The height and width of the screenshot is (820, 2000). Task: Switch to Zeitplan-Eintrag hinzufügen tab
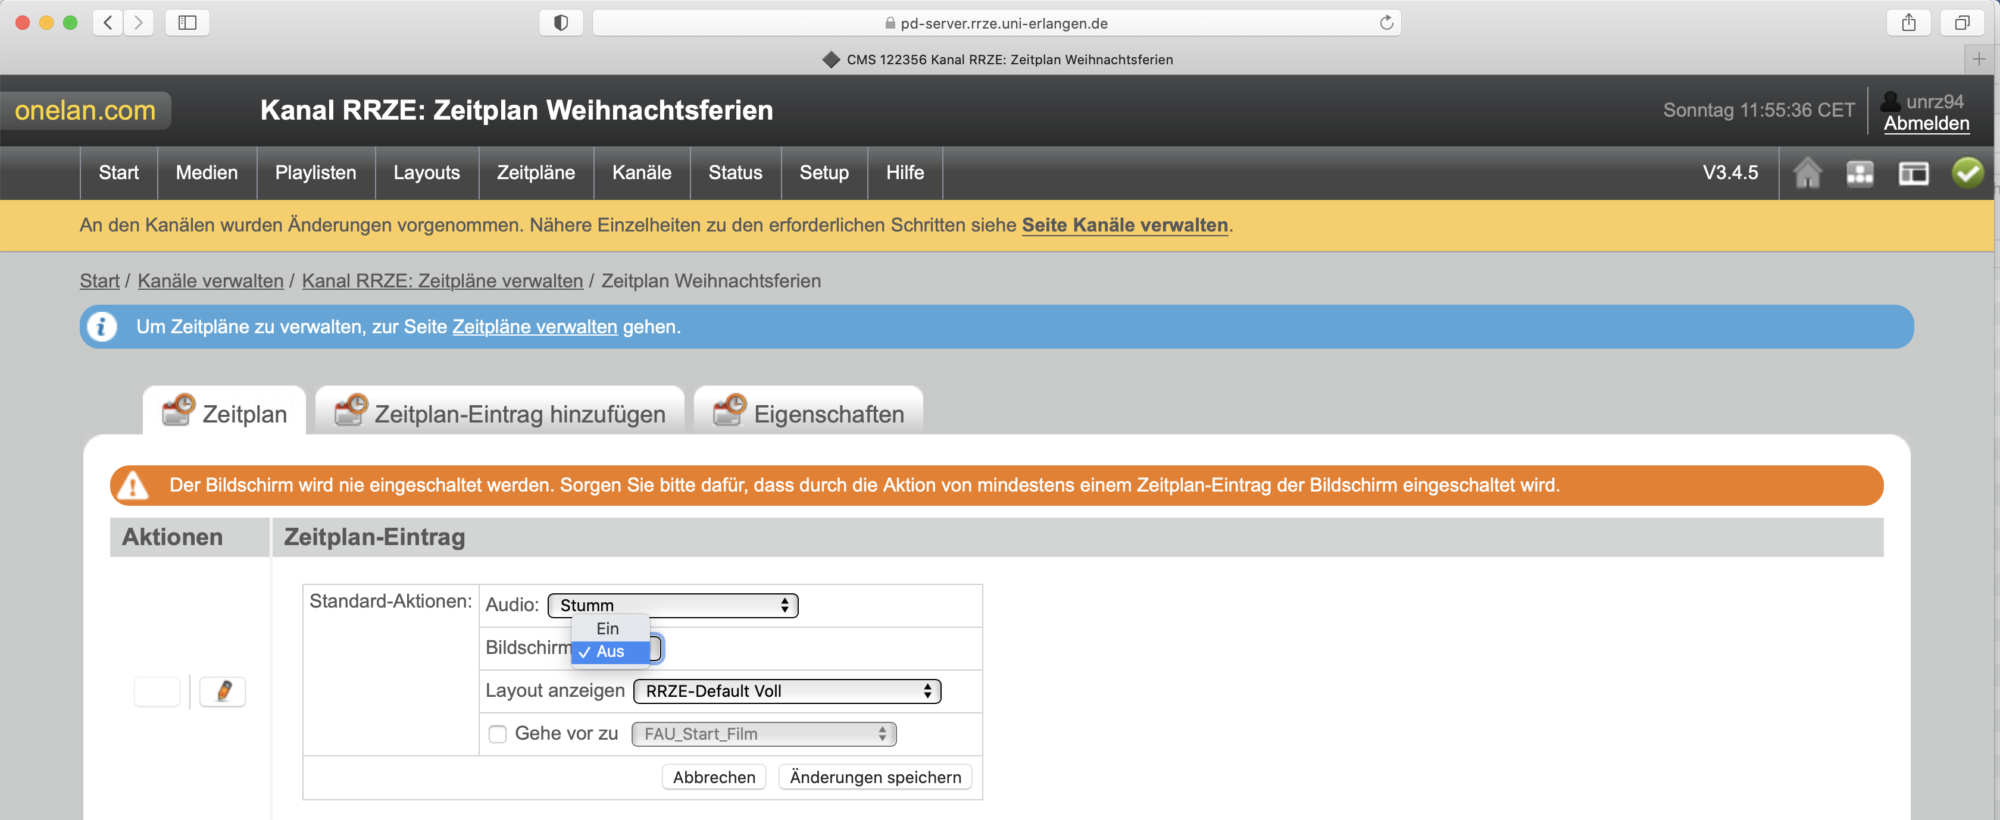point(500,414)
